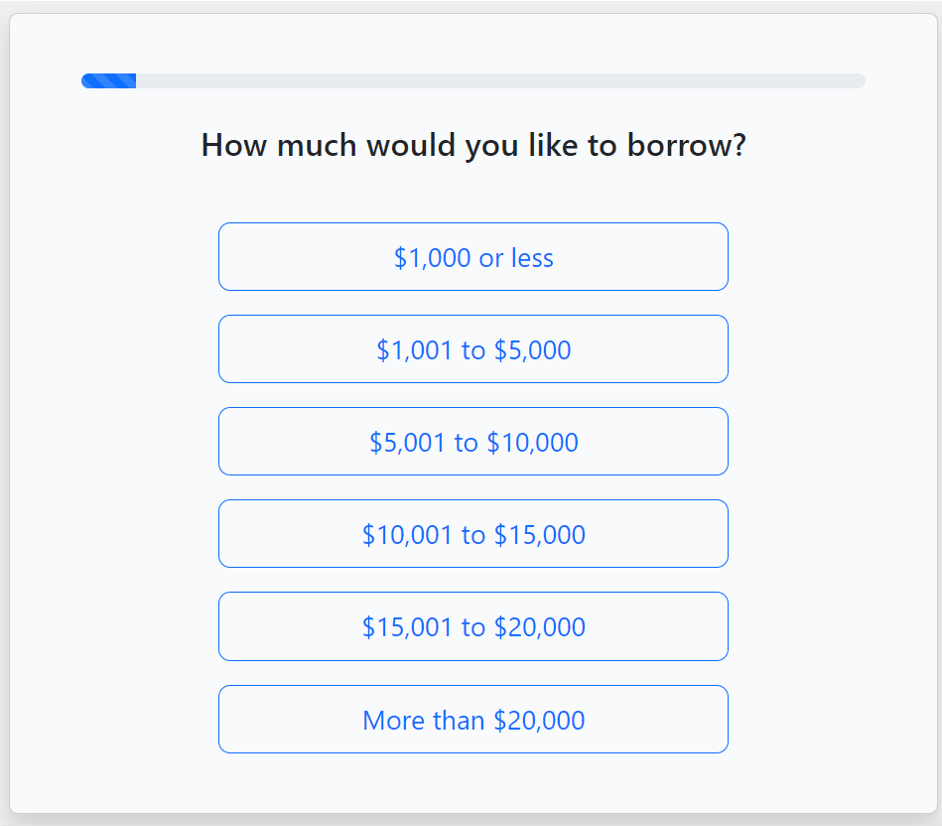Image resolution: width=942 pixels, height=826 pixels.
Task: Tap the first answer in the list
Action: [473, 257]
